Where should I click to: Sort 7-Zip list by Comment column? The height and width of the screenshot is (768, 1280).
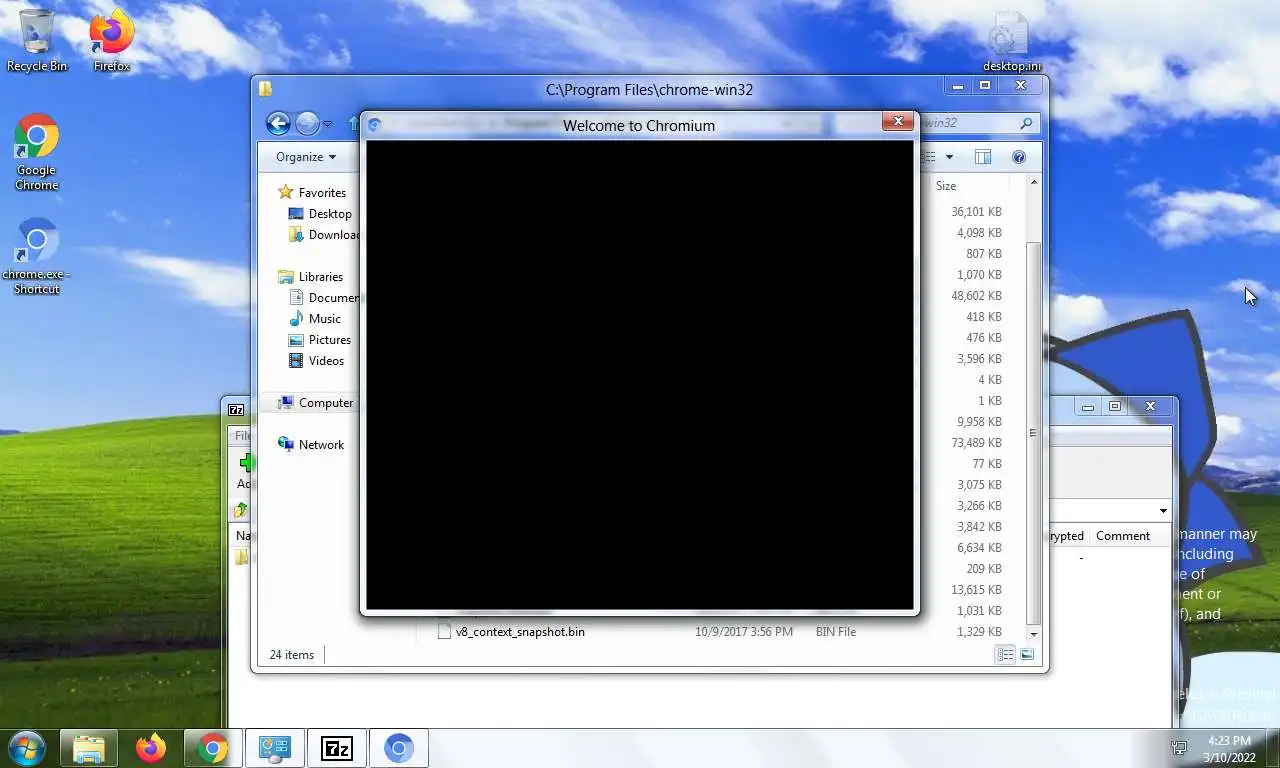[x=1122, y=536]
